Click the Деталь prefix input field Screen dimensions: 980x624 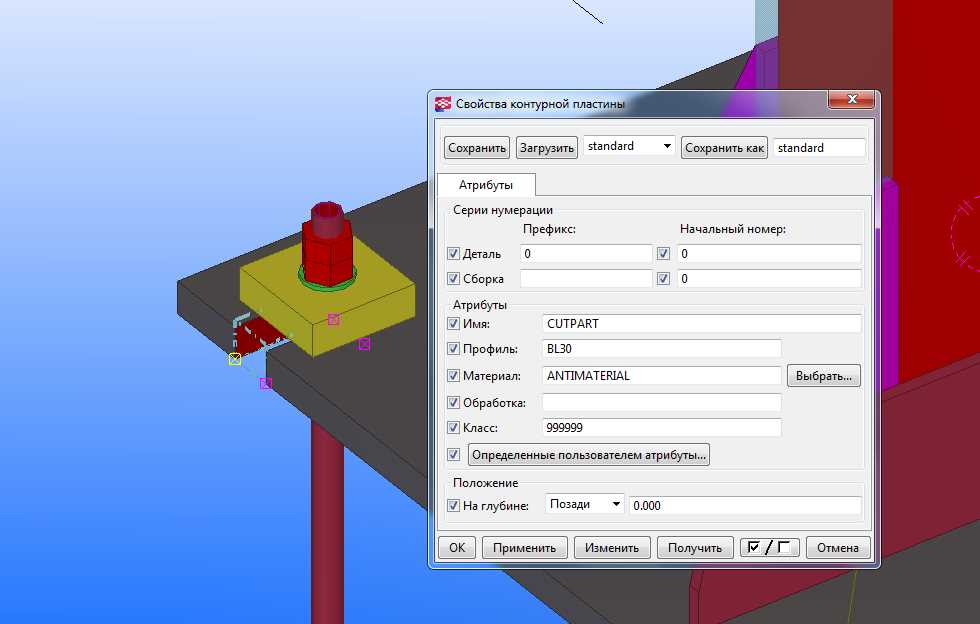(586, 254)
